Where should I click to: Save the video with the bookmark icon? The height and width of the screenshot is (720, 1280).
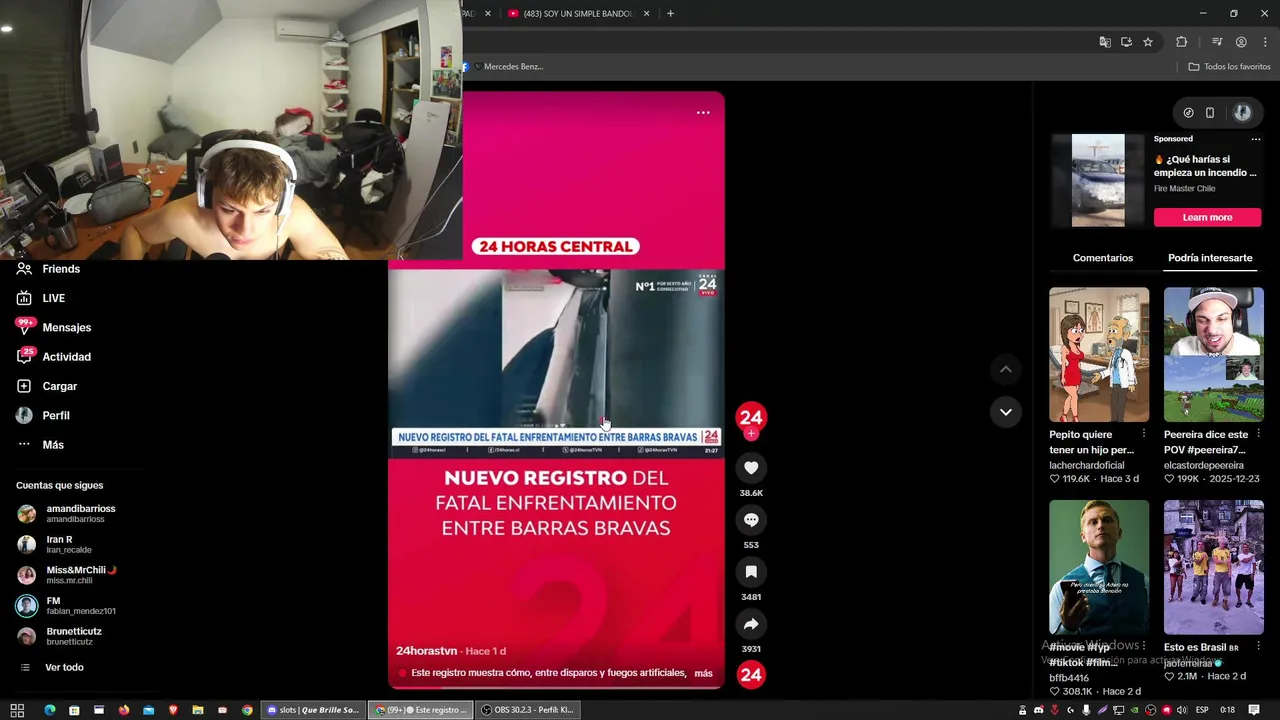tap(751, 572)
